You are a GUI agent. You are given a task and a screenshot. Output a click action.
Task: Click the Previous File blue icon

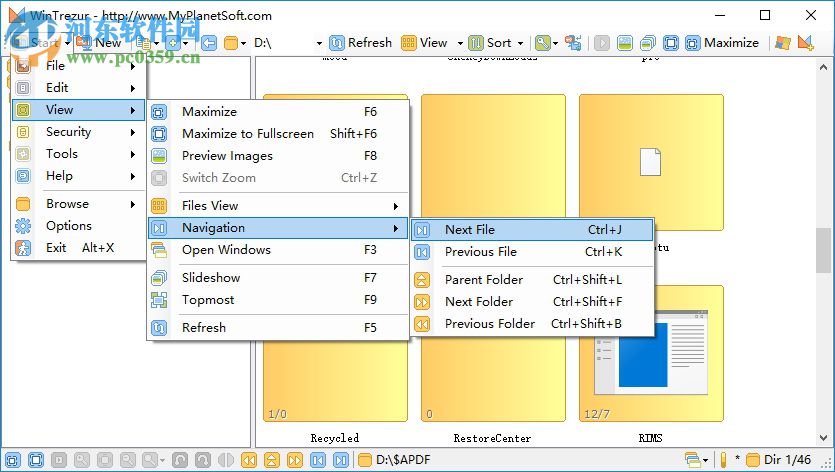422,252
